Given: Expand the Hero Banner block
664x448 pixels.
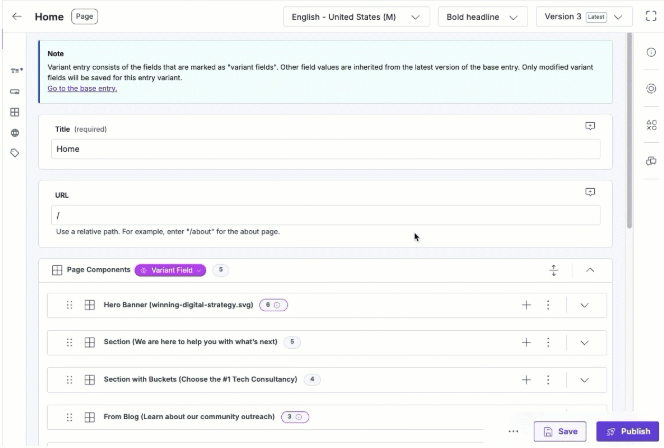Looking at the screenshot, I should pyautogui.click(x=585, y=305).
